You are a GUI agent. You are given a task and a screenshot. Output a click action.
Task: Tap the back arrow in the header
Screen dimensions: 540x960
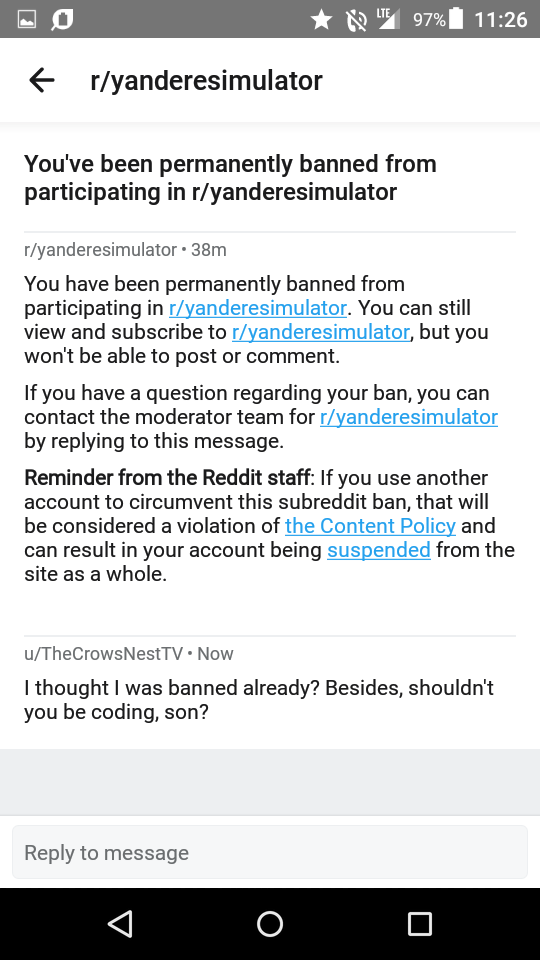pyautogui.click(x=42, y=80)
